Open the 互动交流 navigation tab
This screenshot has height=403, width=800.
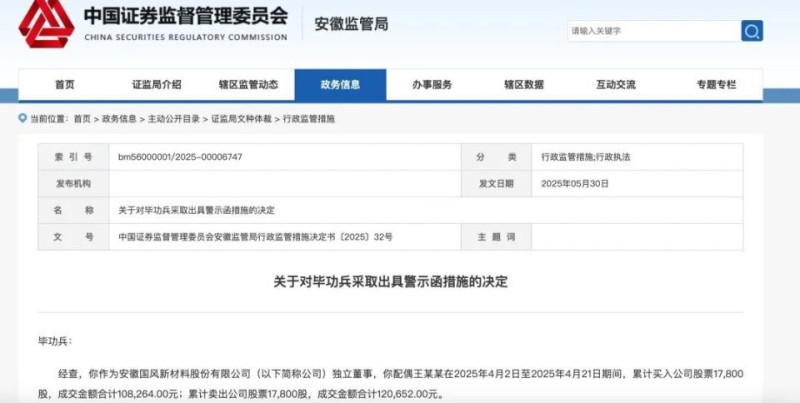(x=616, y=85)
